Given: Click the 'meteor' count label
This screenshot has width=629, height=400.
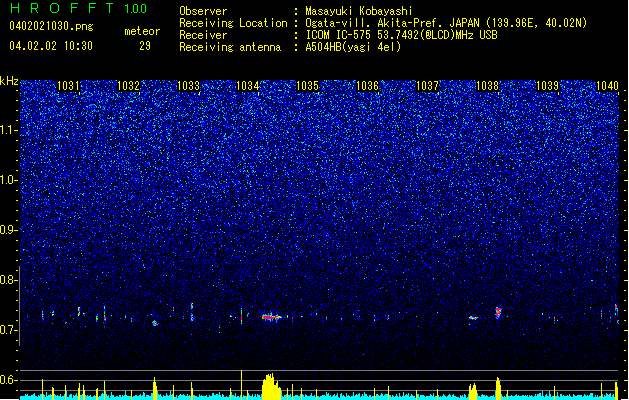Looking at the screenshot, I should [x=142, y=31].
